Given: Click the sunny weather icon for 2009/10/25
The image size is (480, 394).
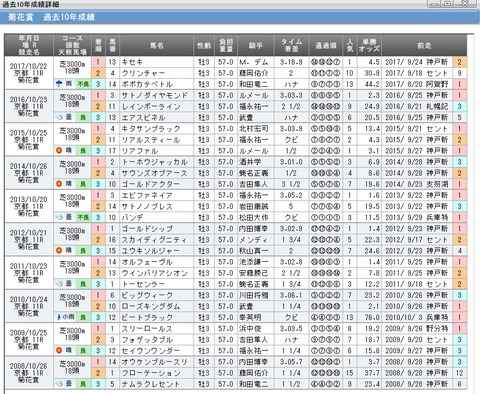Looking at the screenshot, I should tap(59, 351).
